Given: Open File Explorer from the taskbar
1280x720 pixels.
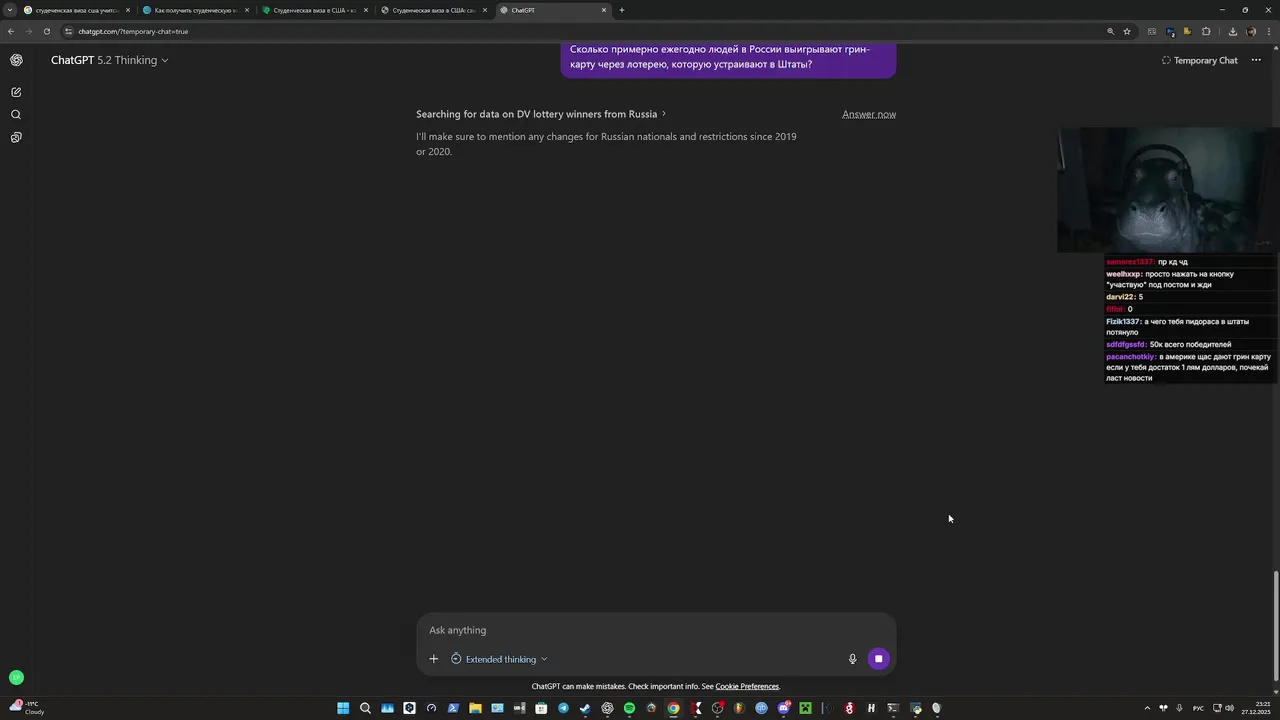Looking at the screenshot, I should 475,708.
